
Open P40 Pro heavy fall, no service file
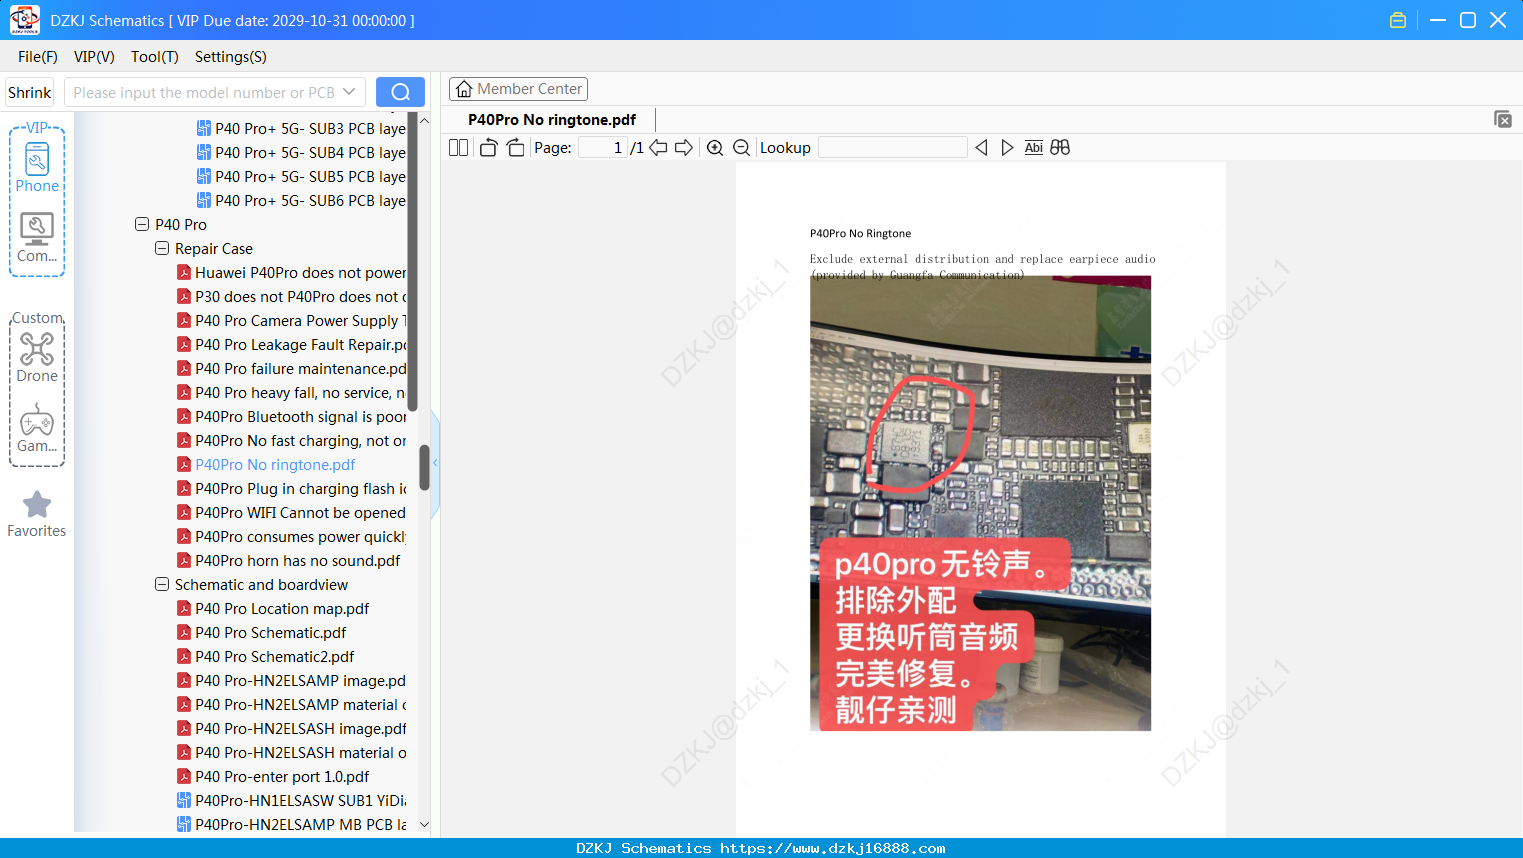[300, 392]
